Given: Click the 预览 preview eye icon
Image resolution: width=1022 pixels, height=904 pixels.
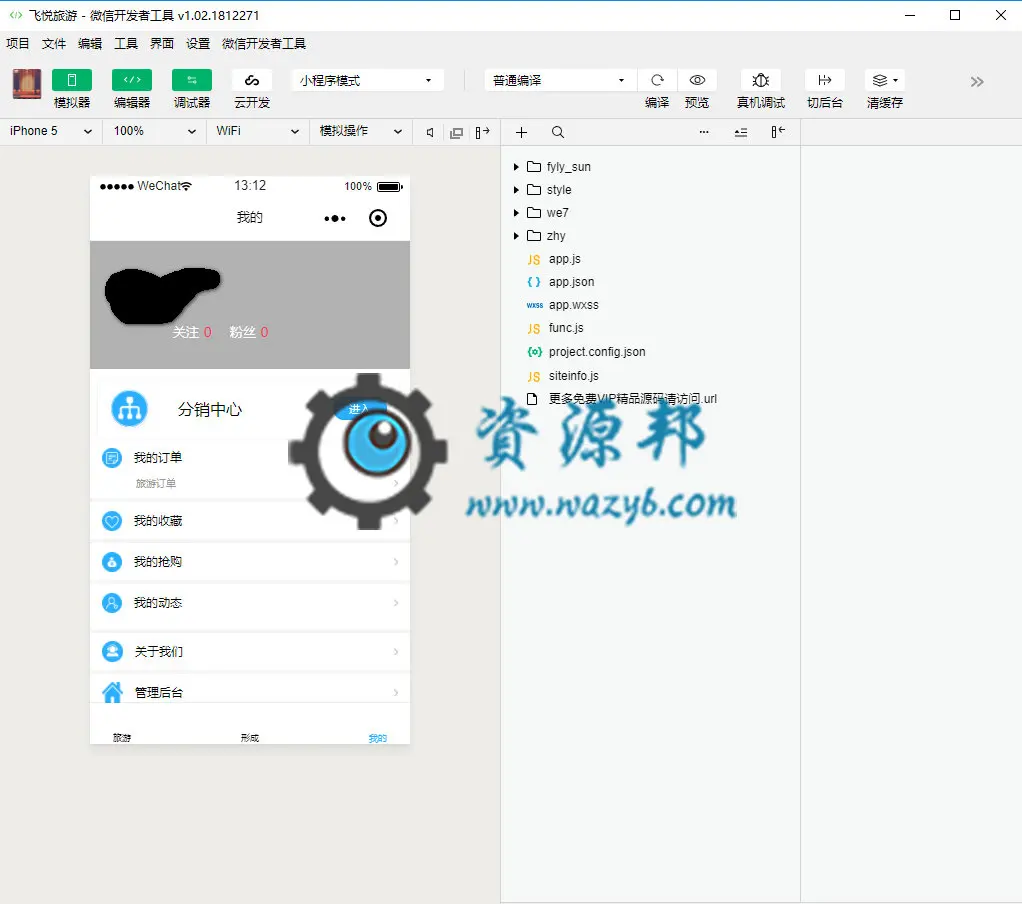Looking at the screenshot, I should coord(697,80).
